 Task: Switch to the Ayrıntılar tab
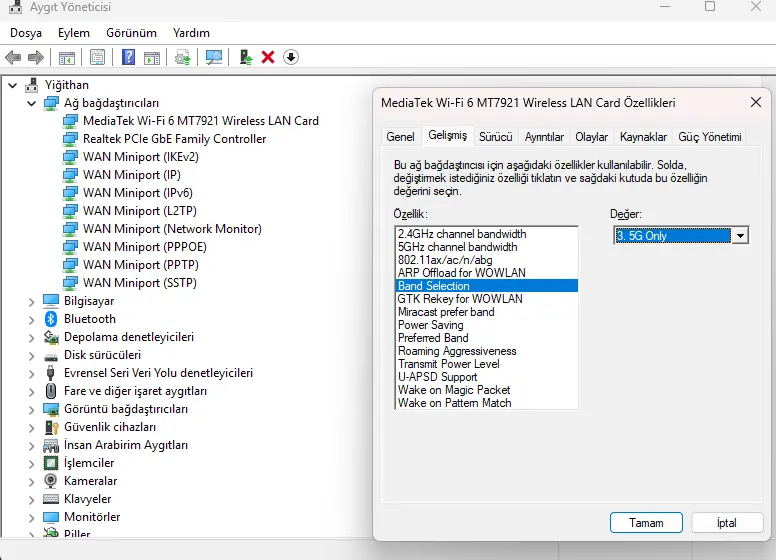point(544,137)
